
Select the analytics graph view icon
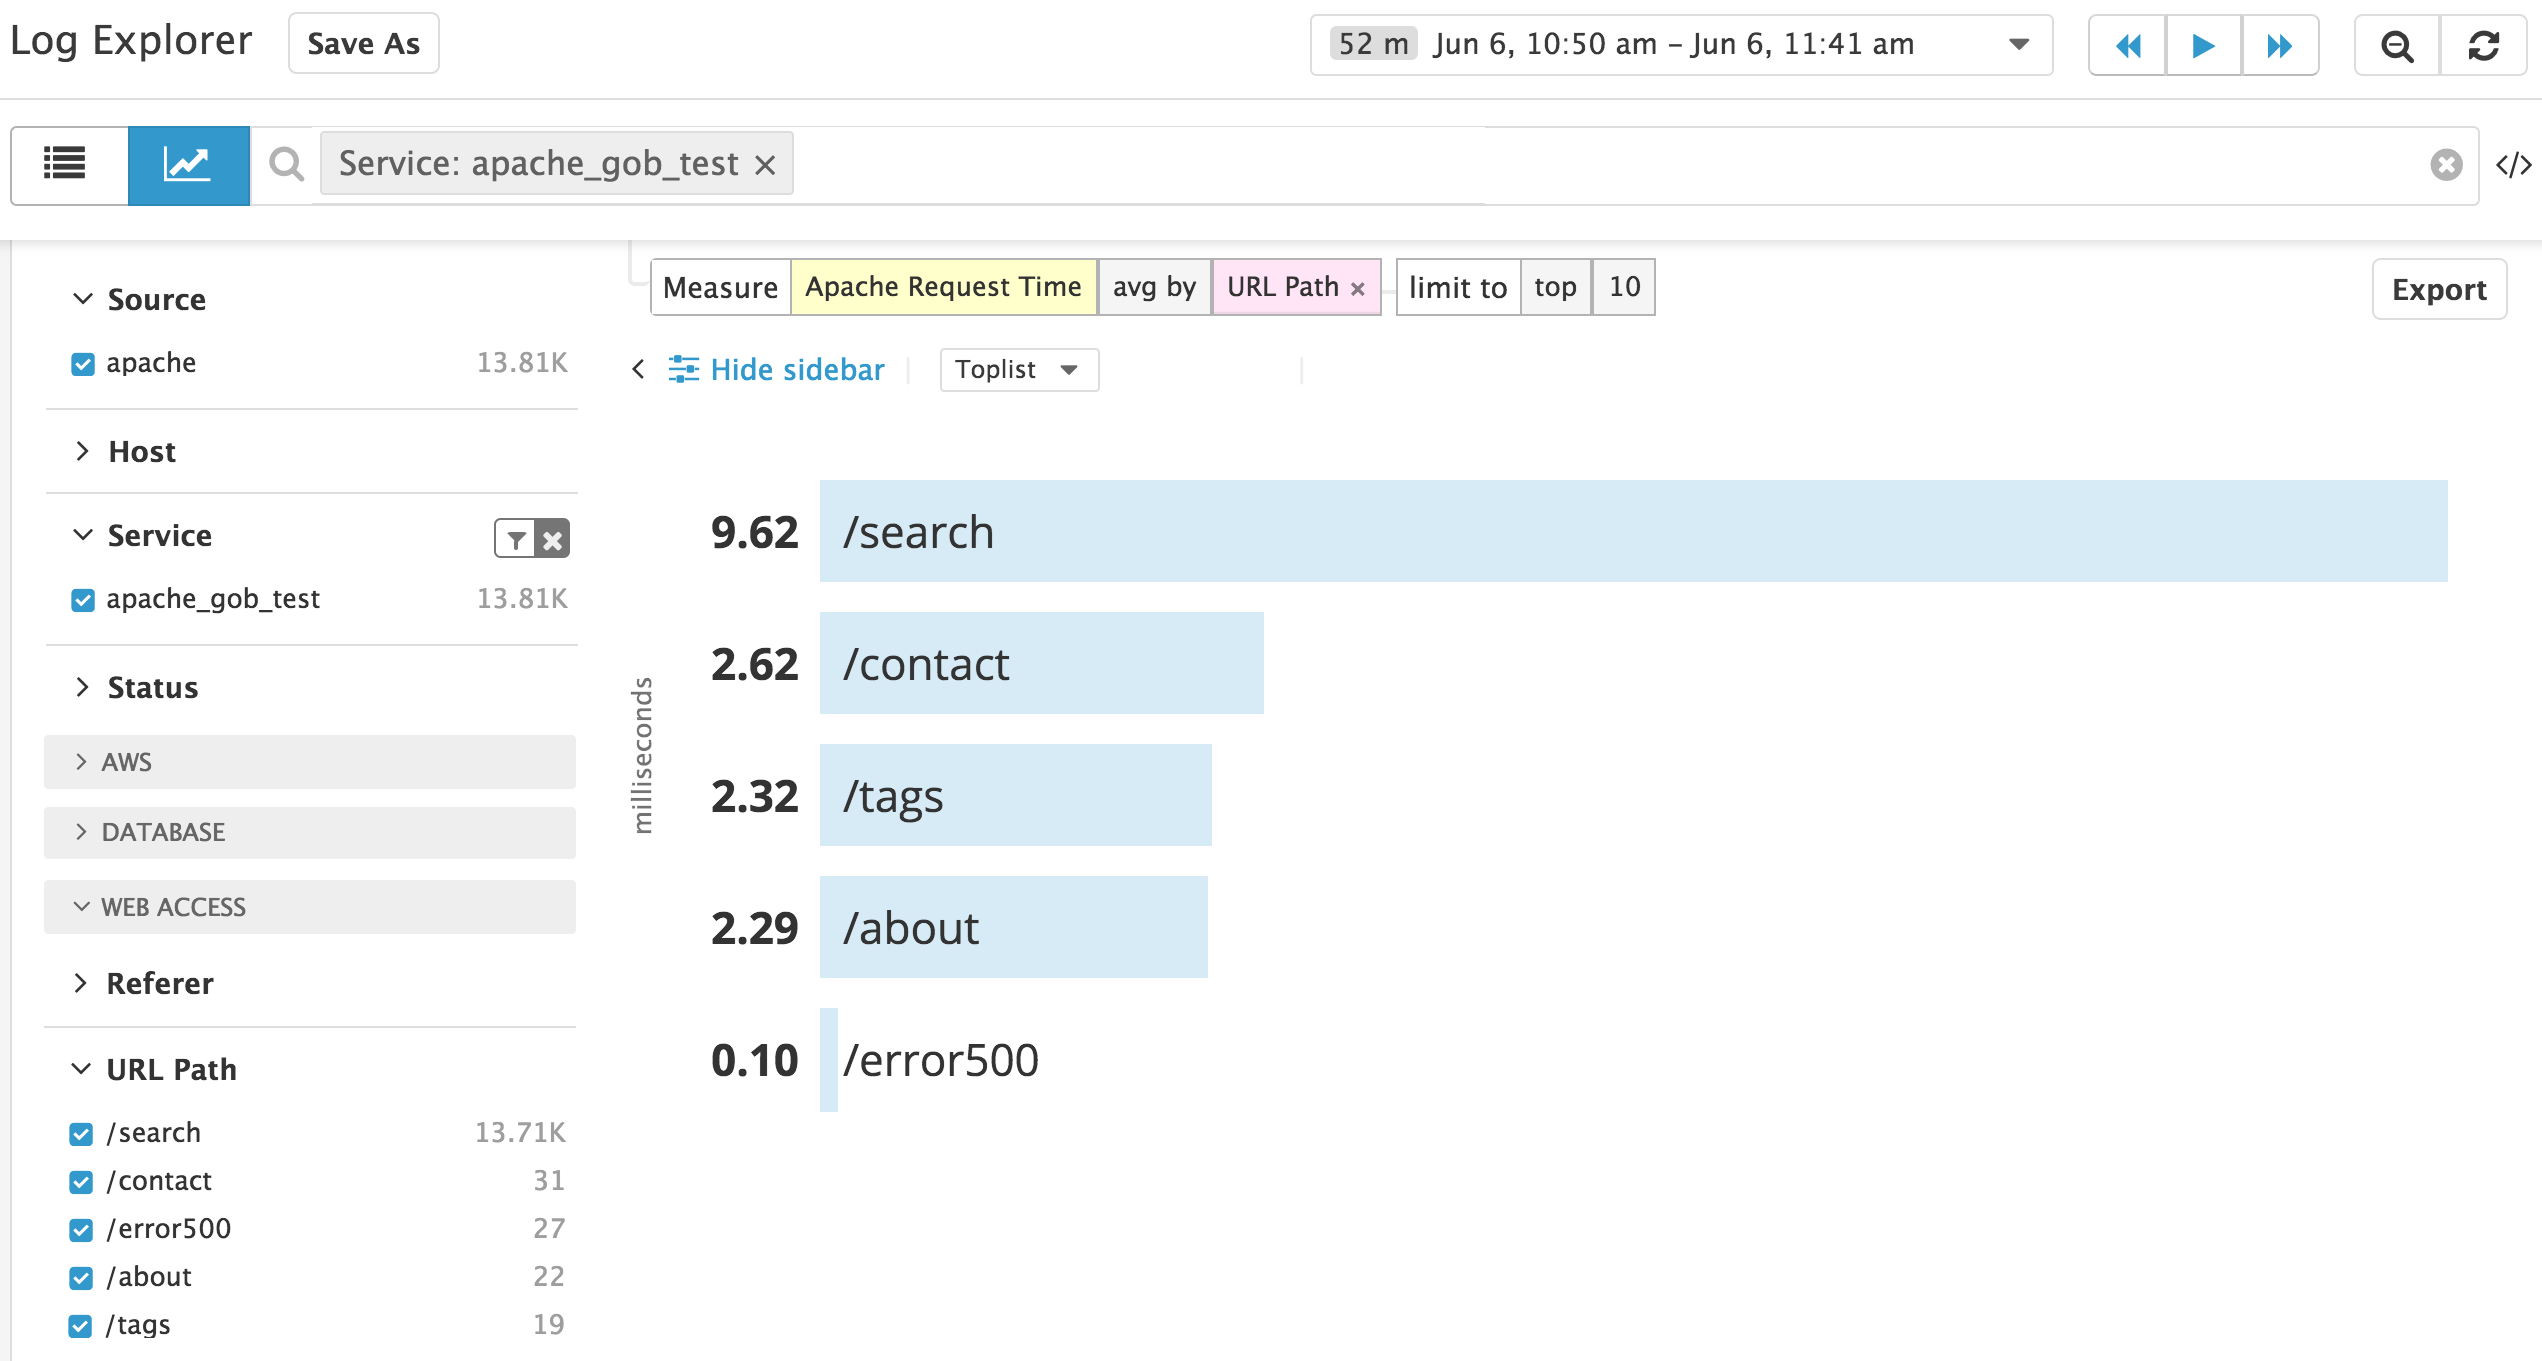188,164
